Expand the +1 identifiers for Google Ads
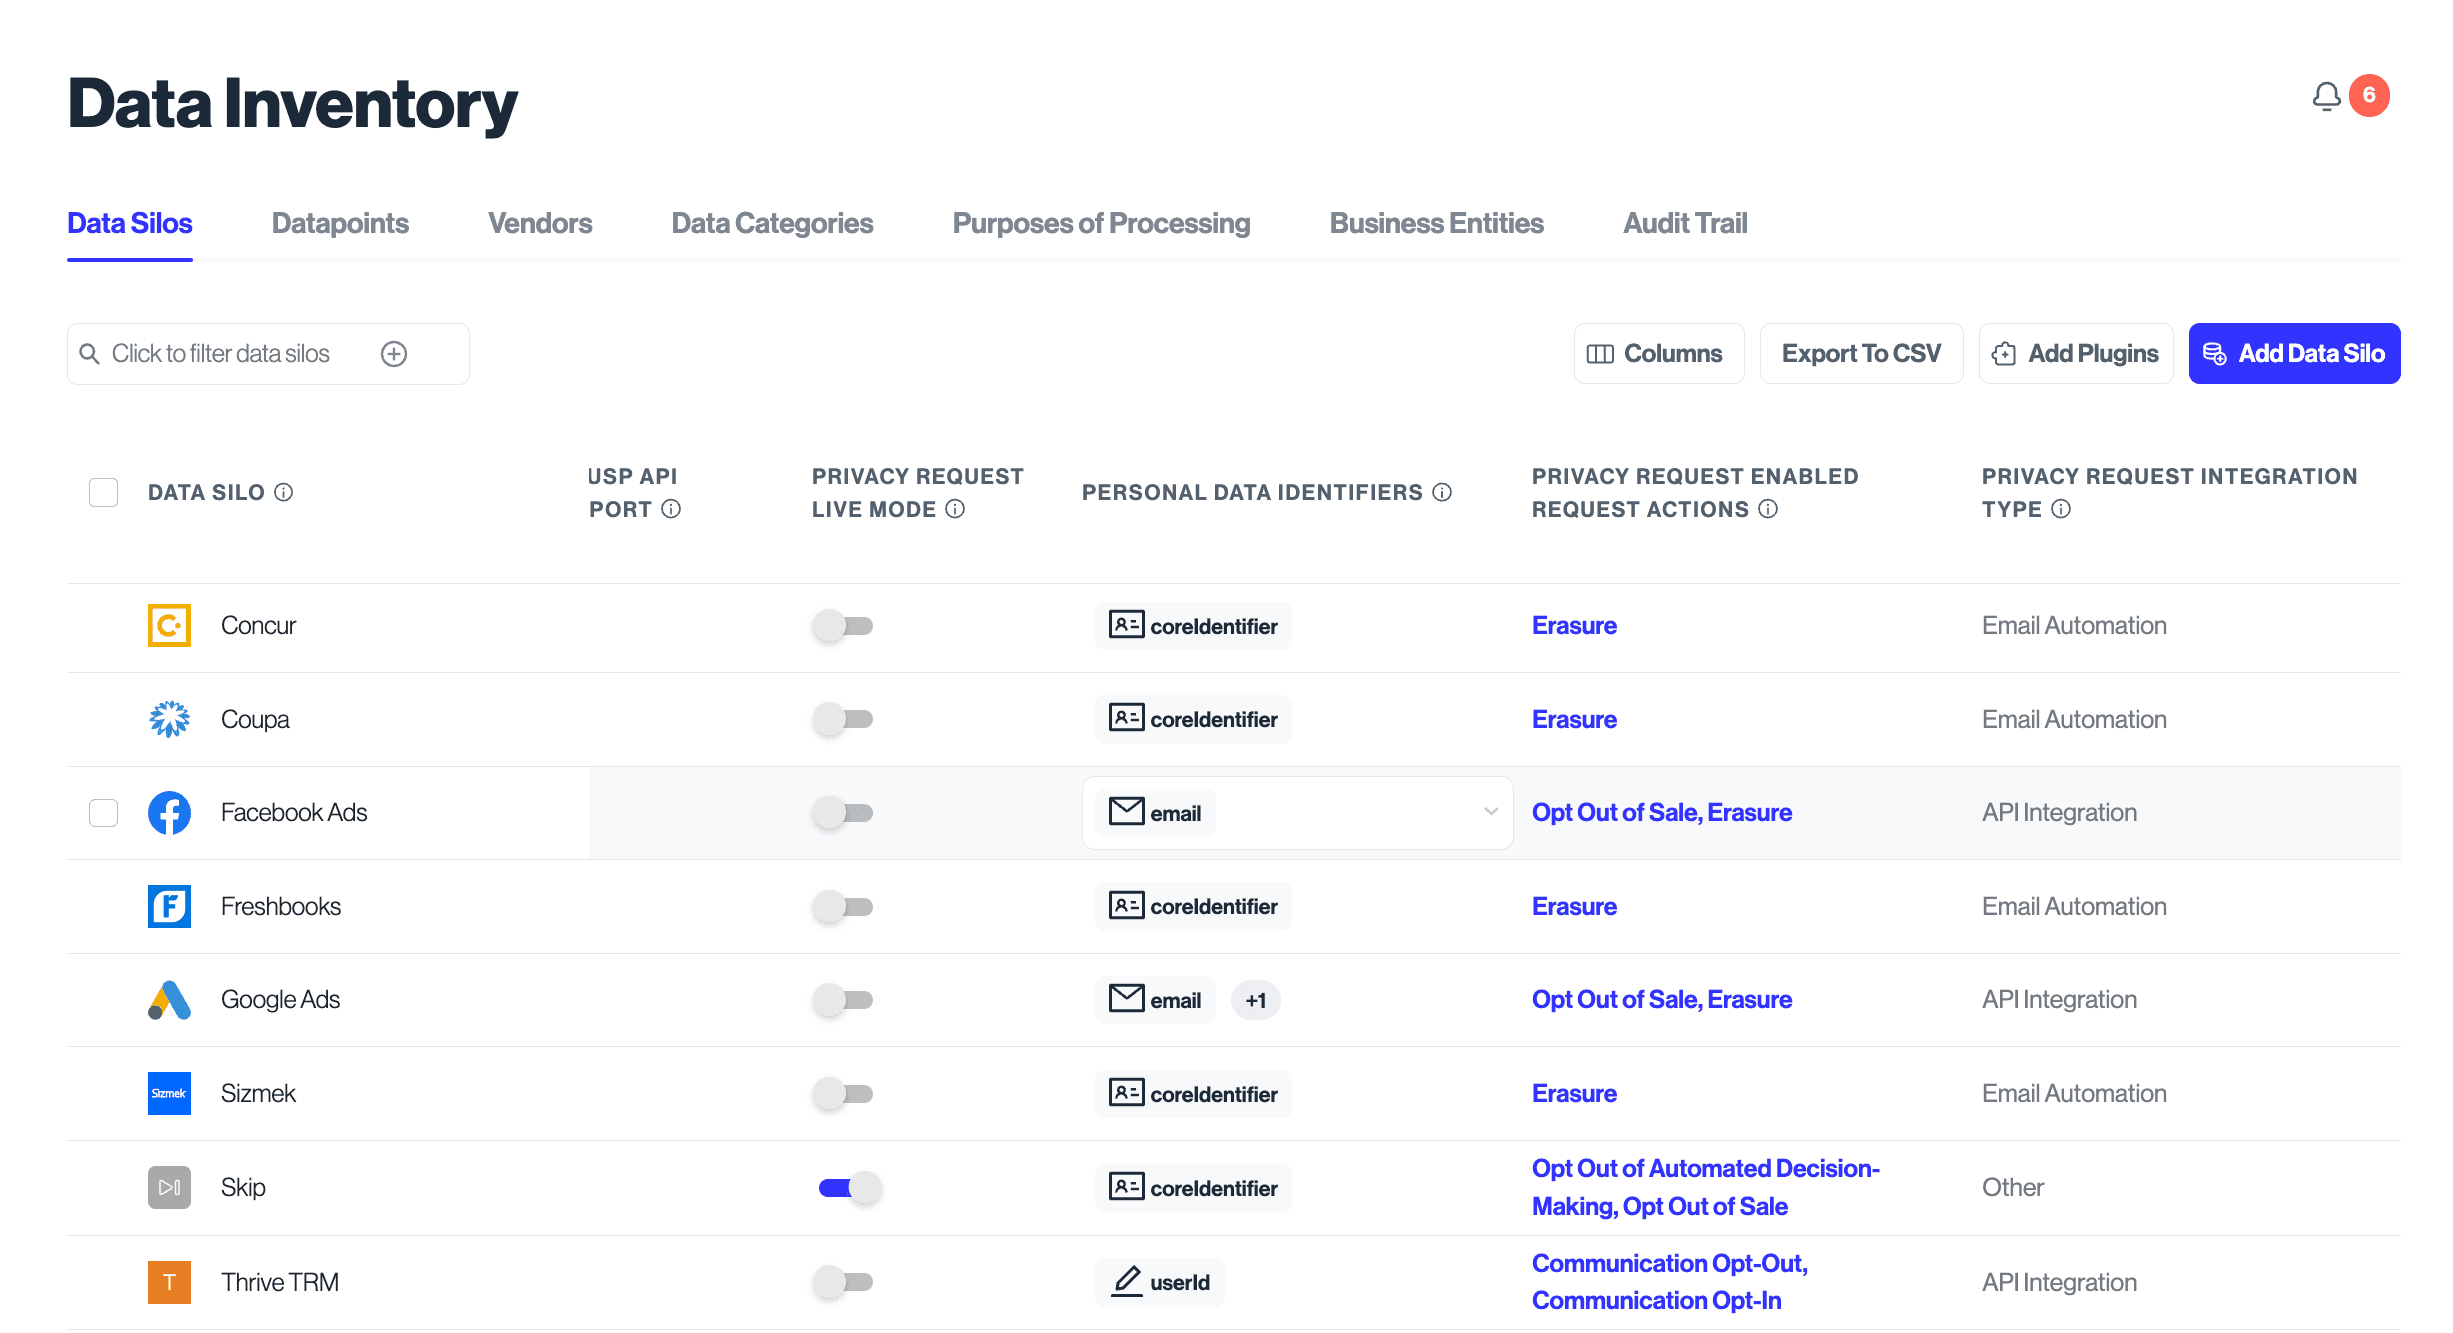The height and width of the screenshot is (1333, 2453). [1255, 1001]
